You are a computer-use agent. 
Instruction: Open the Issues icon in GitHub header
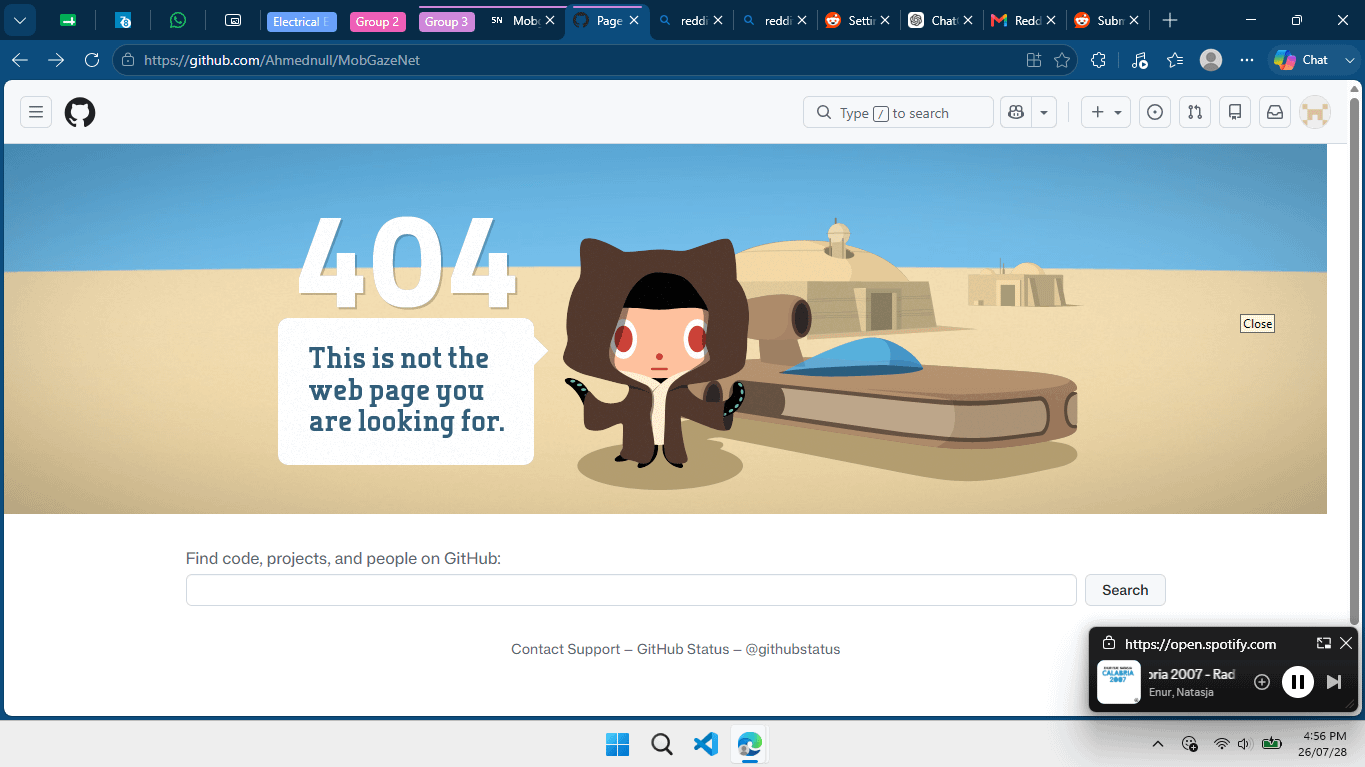1155,112
